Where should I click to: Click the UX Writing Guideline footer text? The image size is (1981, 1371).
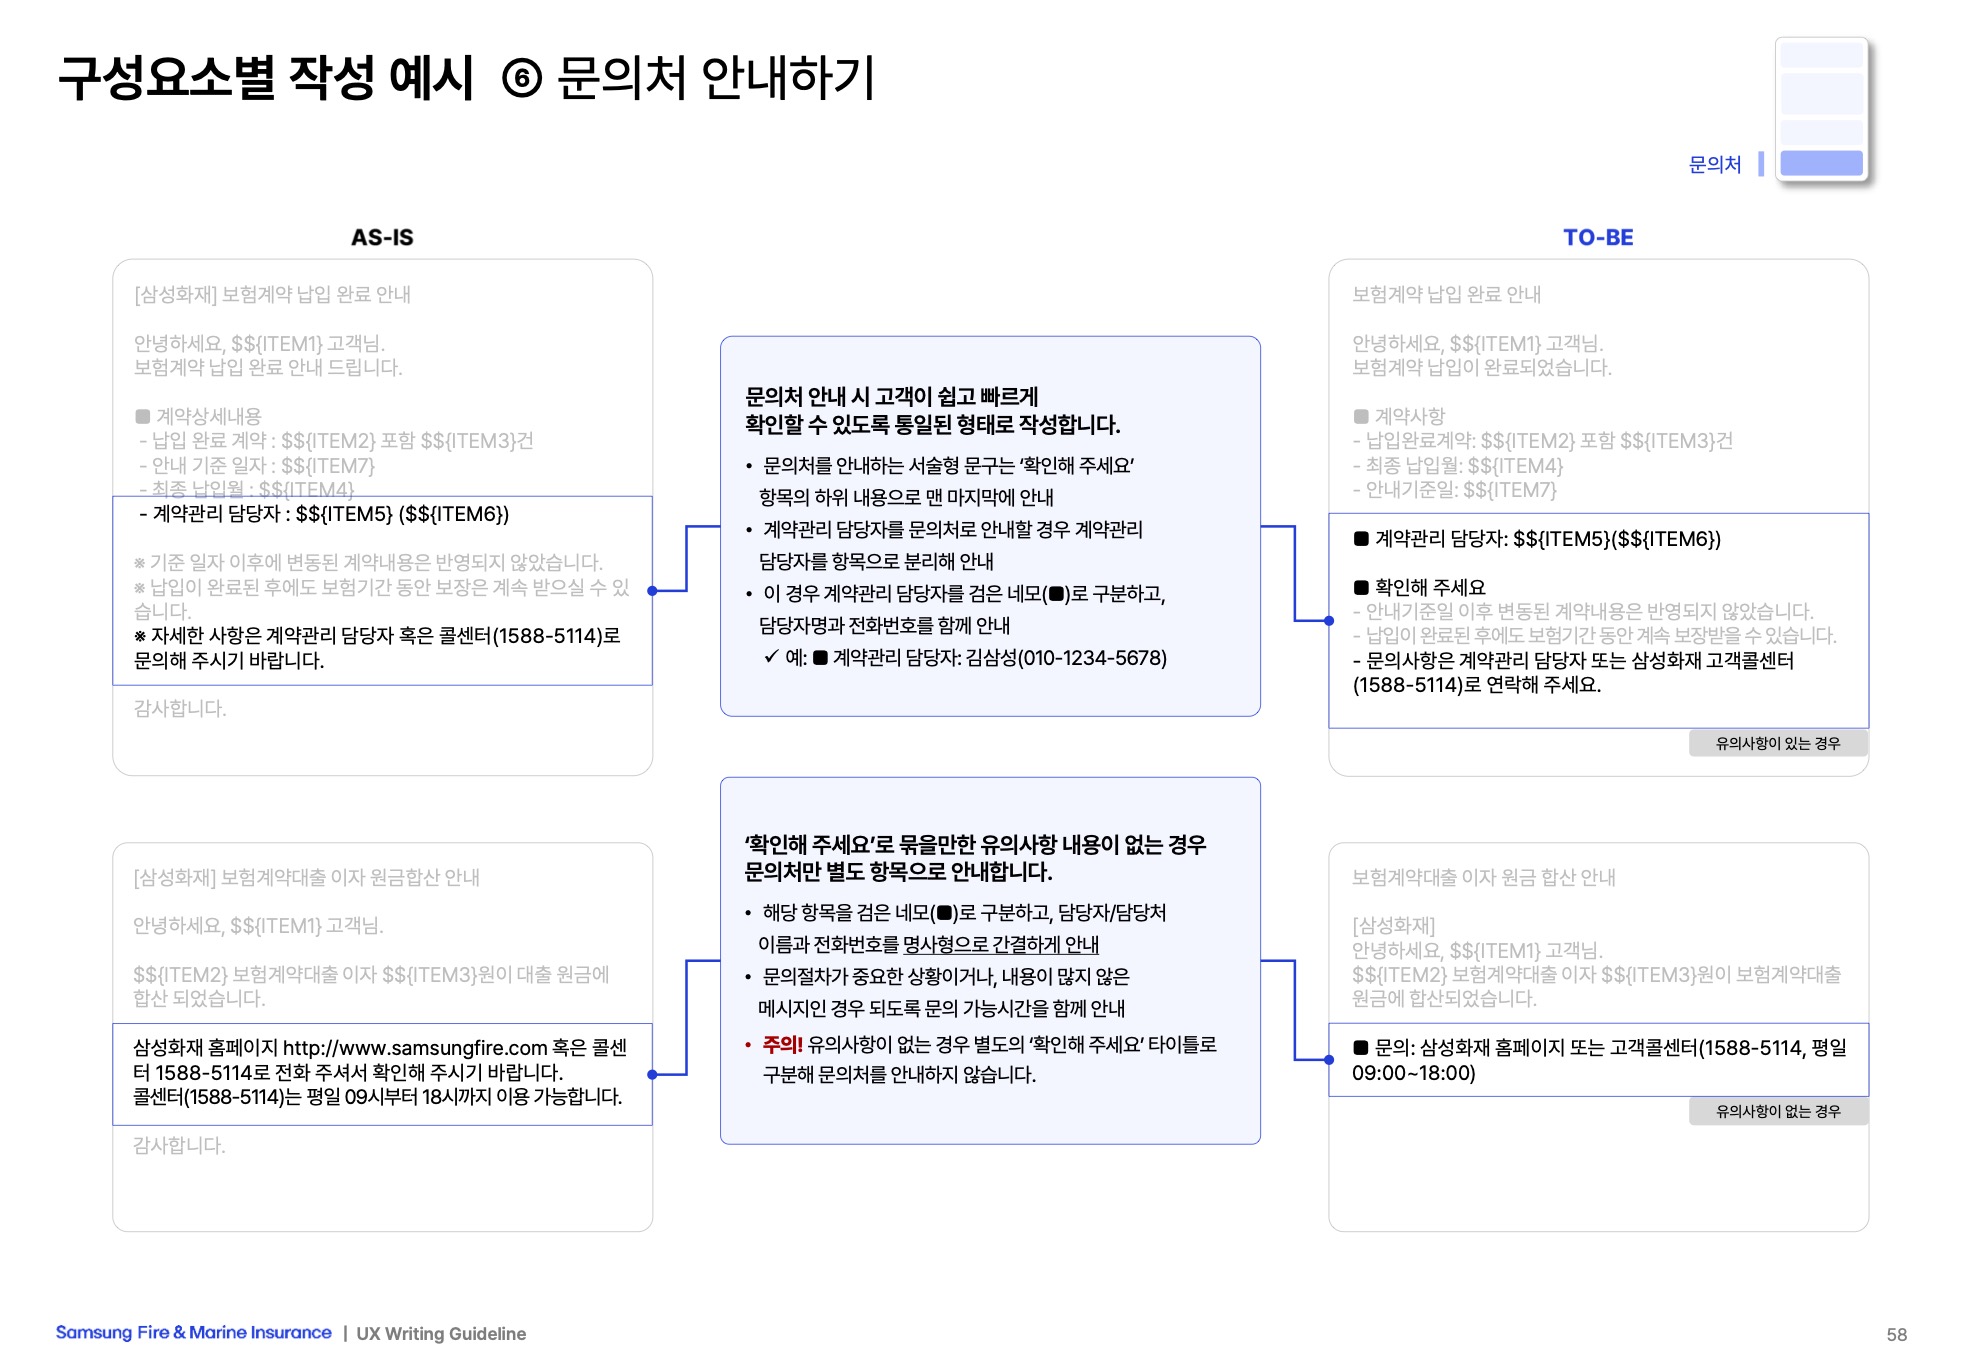(x=441, y=1334)
